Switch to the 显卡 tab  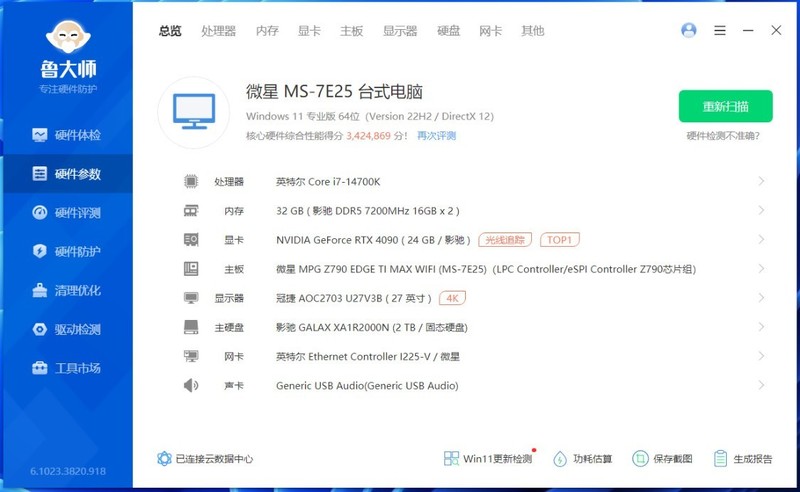(309, 31)
